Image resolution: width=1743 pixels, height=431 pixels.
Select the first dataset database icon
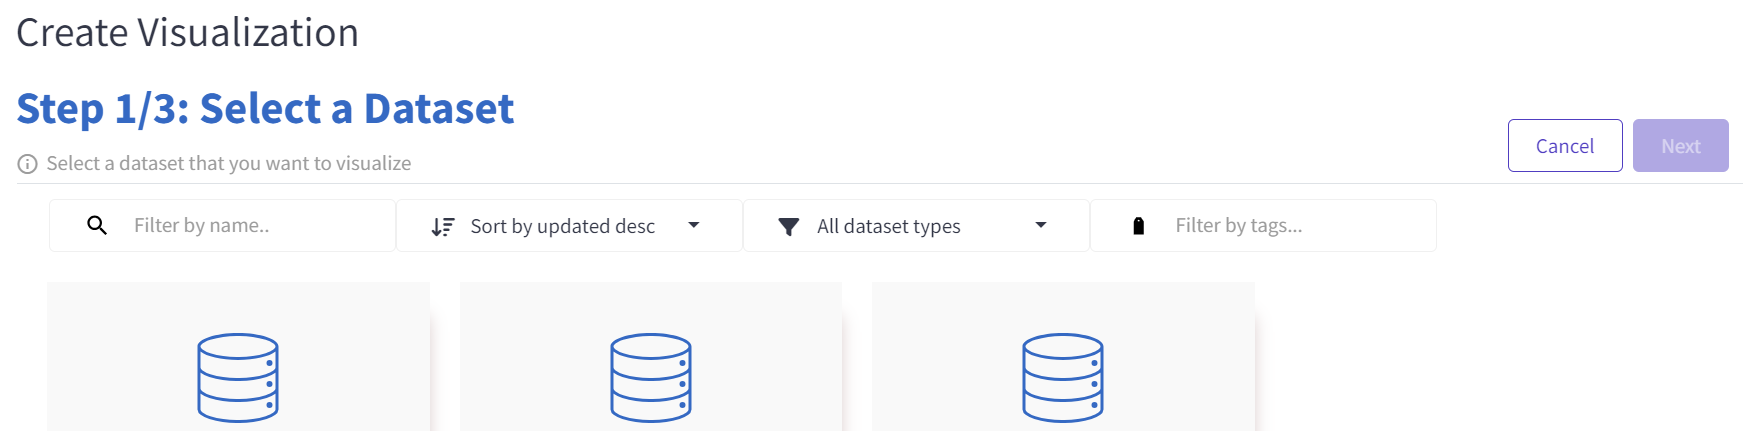238,377
